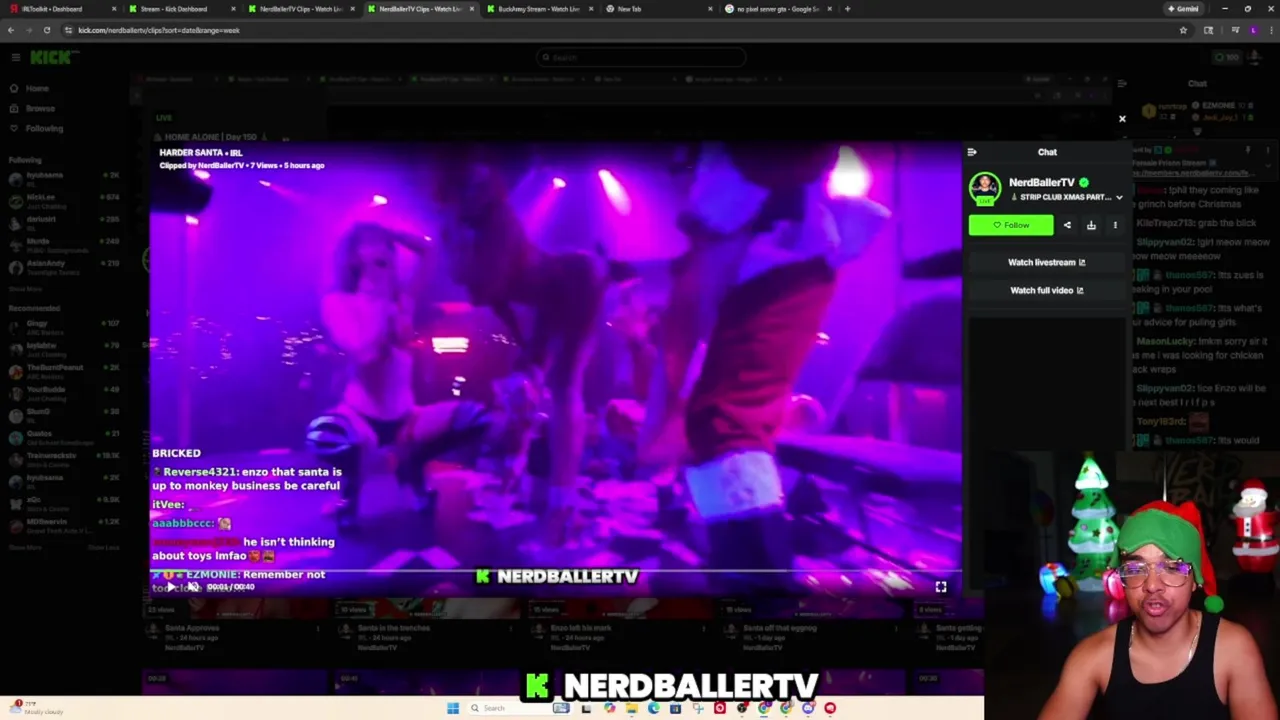Switch to the BuduArmy Stream tab
1280x720 pixels.
click(538, 9)
